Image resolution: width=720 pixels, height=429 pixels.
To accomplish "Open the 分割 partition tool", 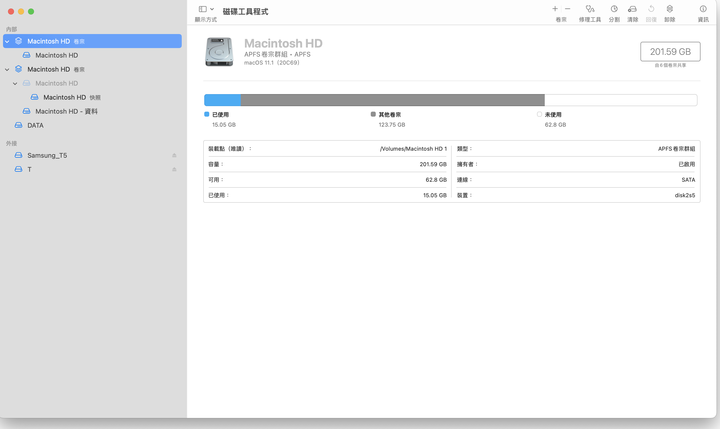I will click(614, 9).
